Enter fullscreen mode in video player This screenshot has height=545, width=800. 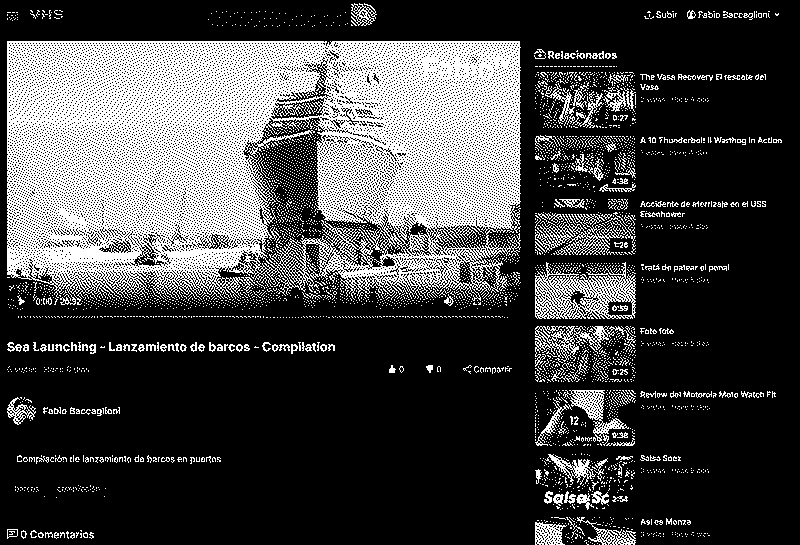click(504, 300)
